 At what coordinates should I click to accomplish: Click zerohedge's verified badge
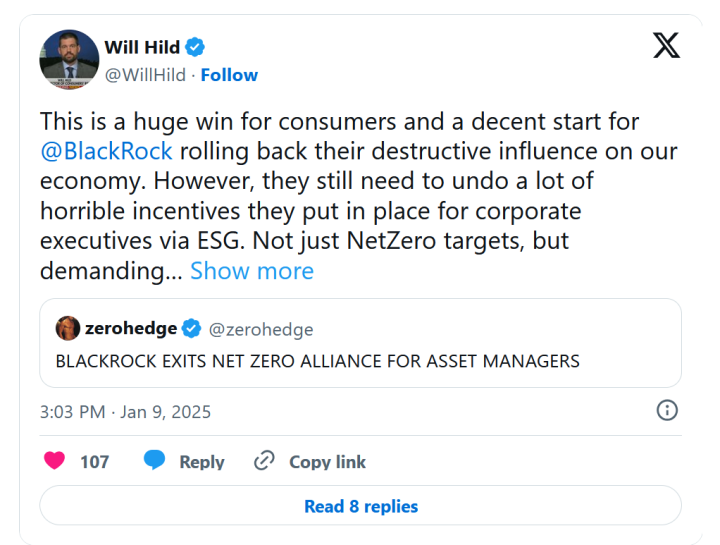192,329
